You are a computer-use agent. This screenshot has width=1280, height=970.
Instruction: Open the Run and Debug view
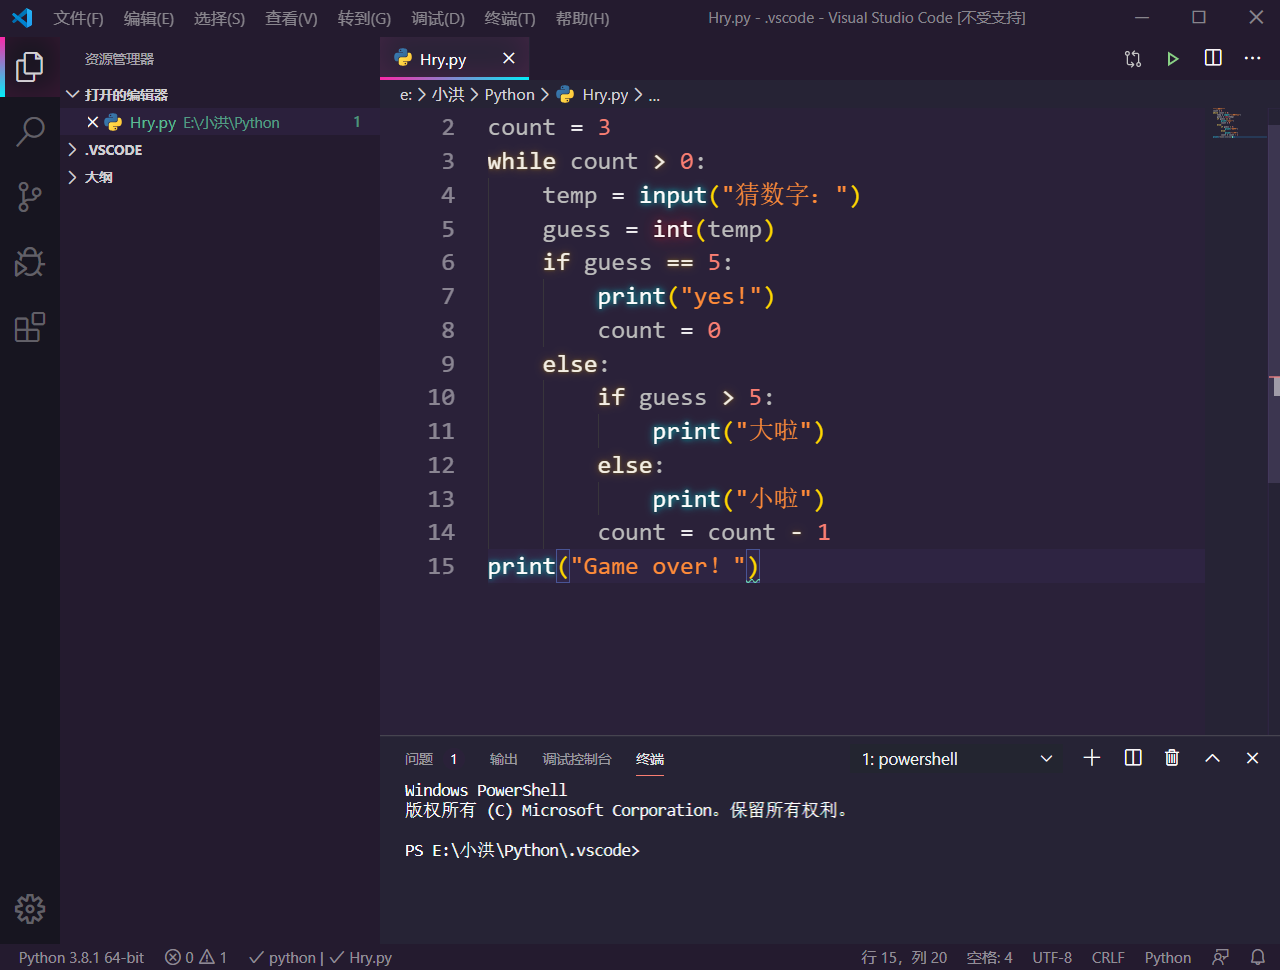(x=30, y=261)
